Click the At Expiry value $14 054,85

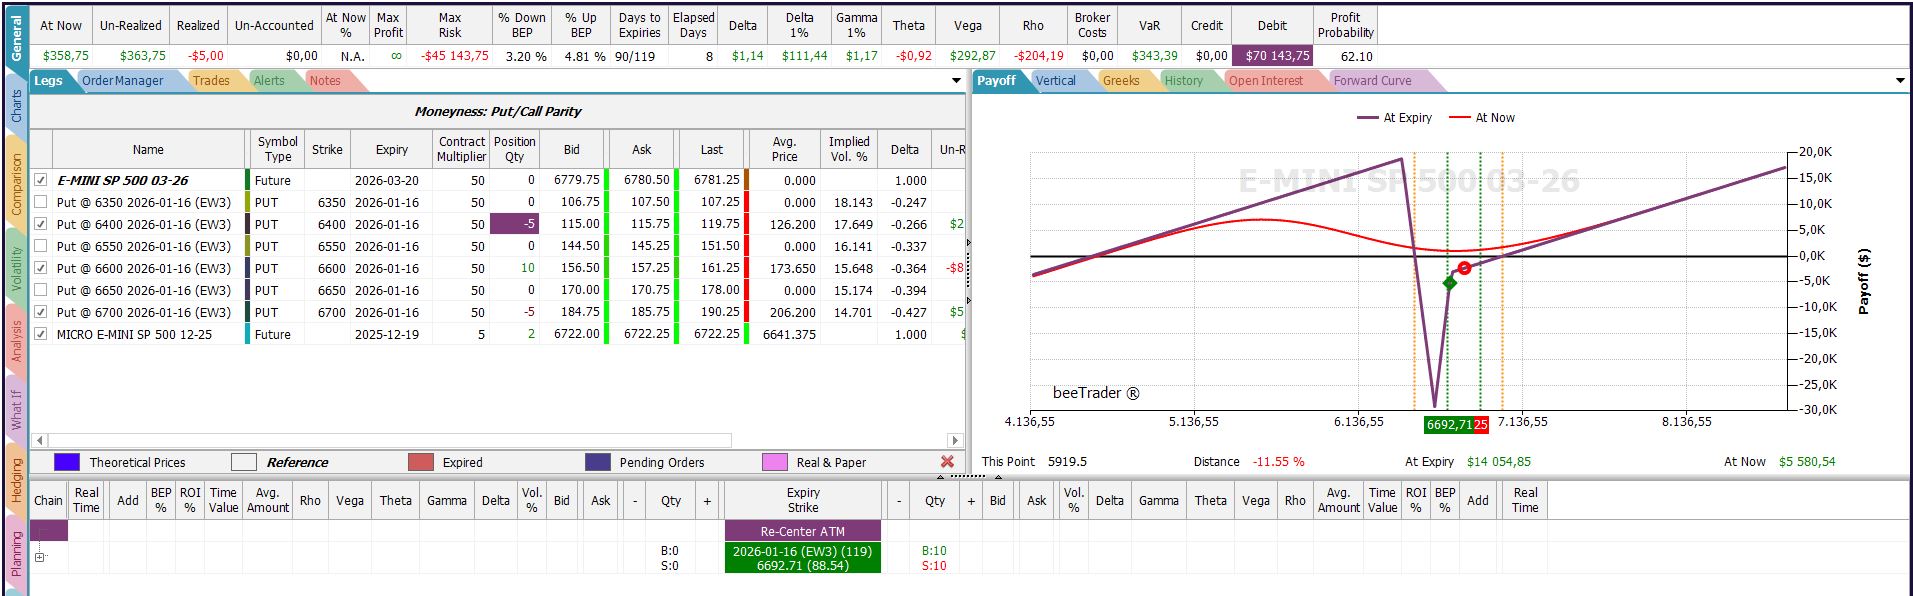coord(1498,462)
